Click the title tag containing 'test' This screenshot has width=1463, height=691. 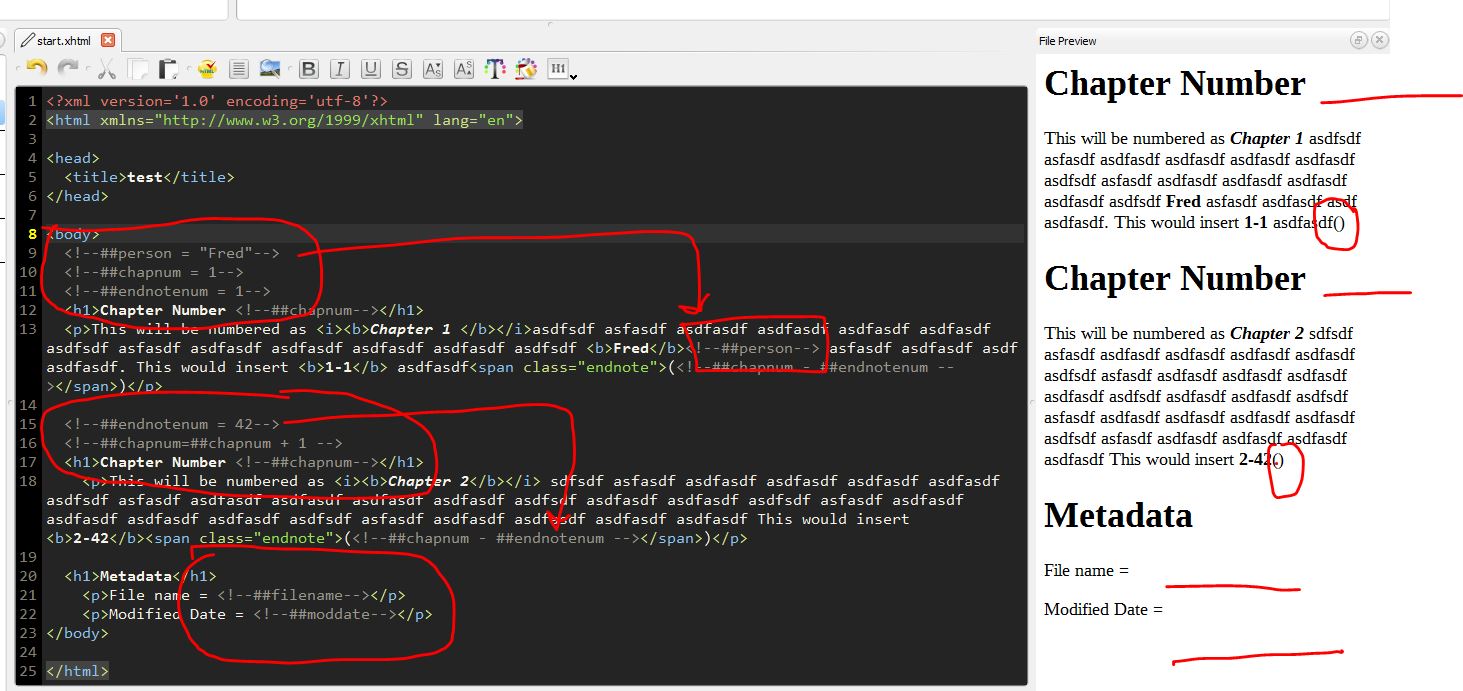point(149,177)
